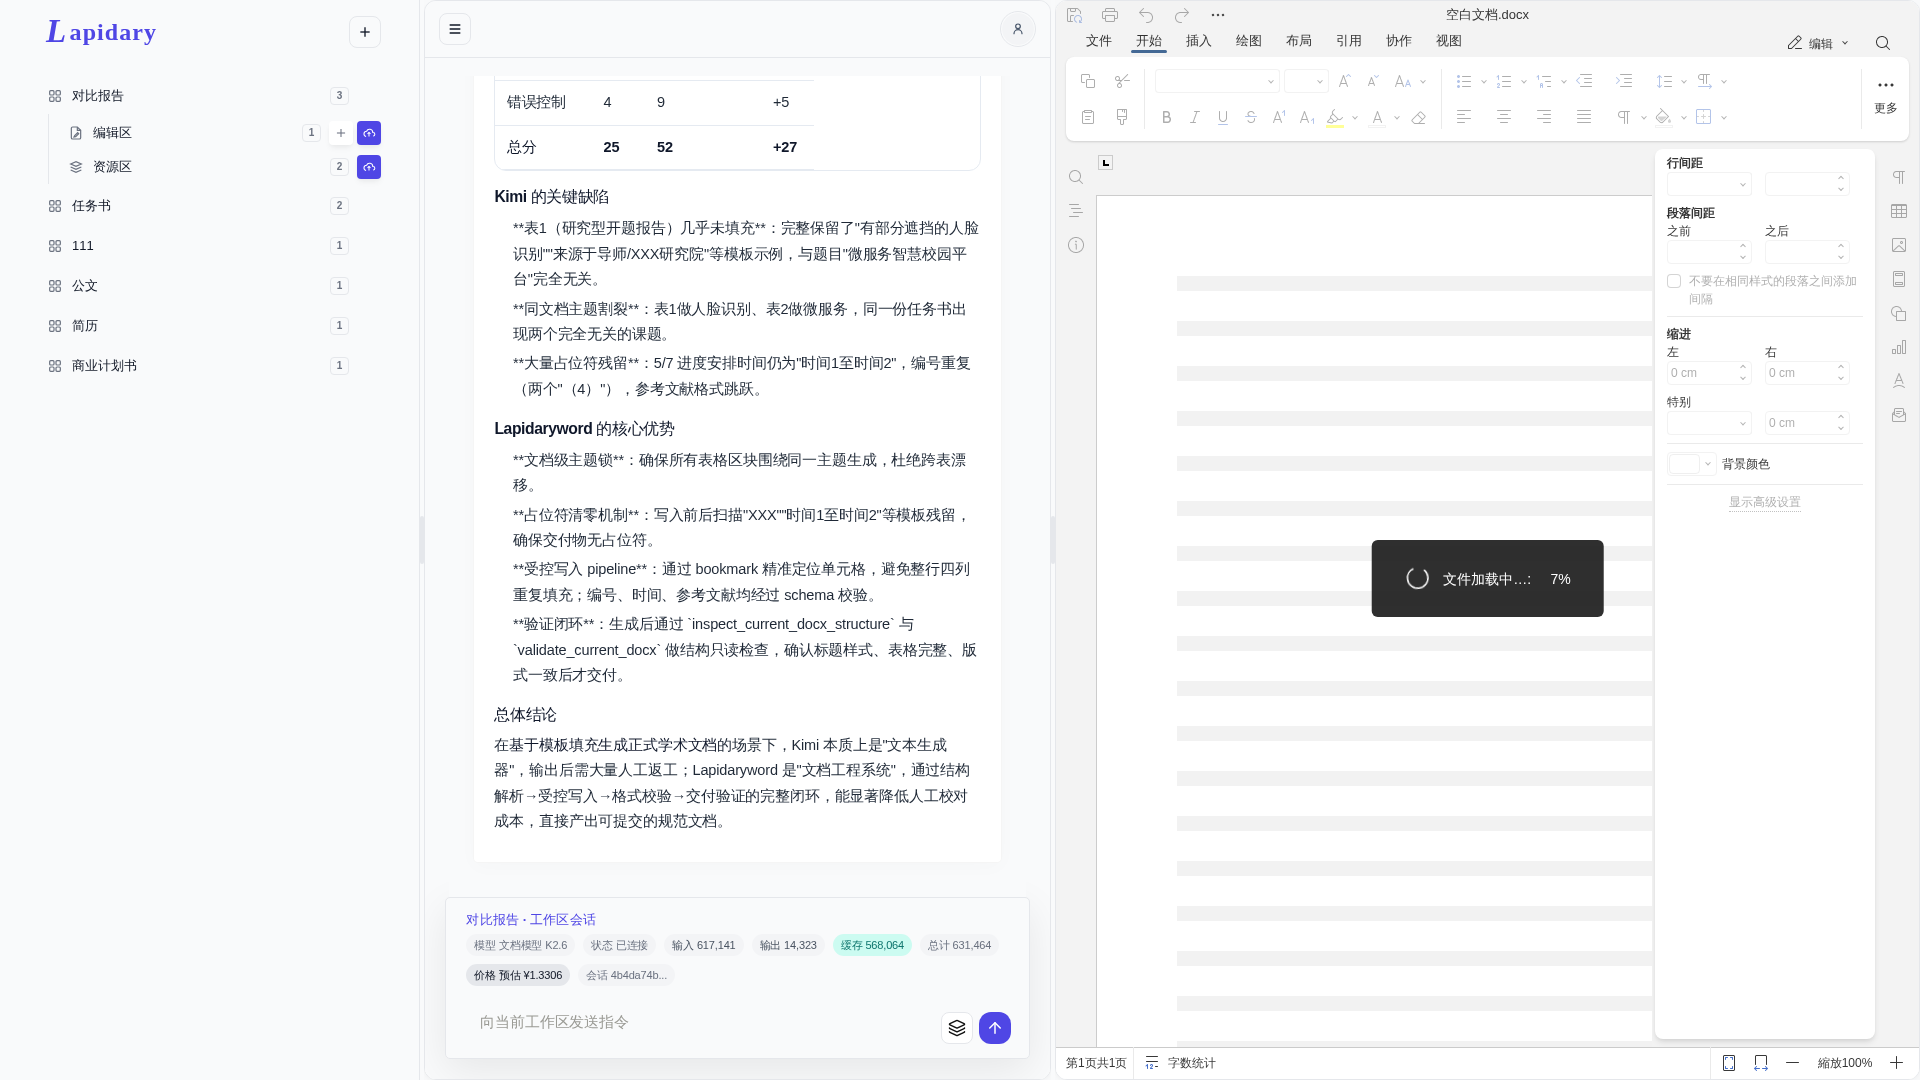
Task: Click the font color button
Action: (x=1377, y=117)
